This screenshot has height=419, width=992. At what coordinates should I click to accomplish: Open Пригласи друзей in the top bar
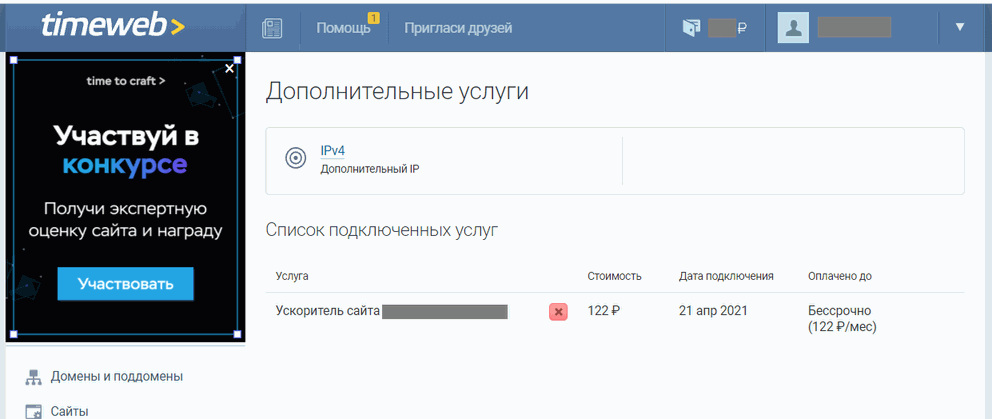point(458,28)
